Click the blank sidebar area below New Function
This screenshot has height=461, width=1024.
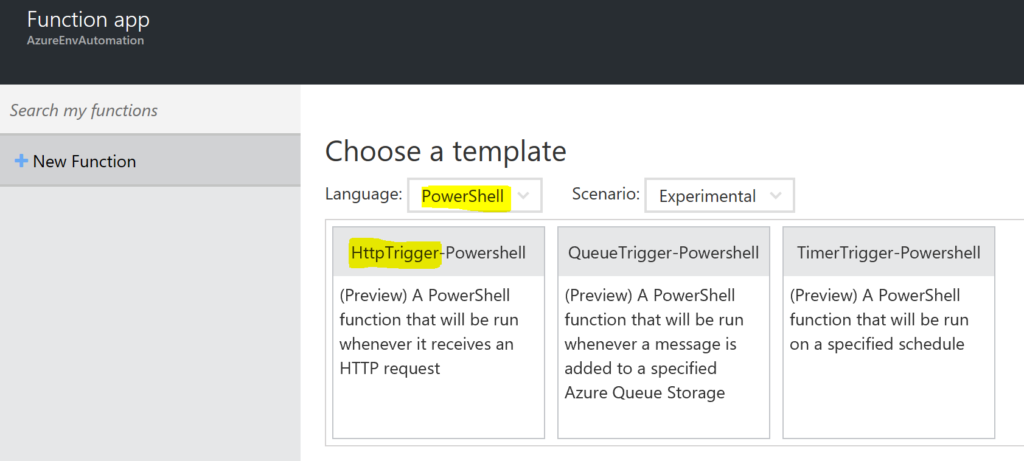tap(150, 320)
